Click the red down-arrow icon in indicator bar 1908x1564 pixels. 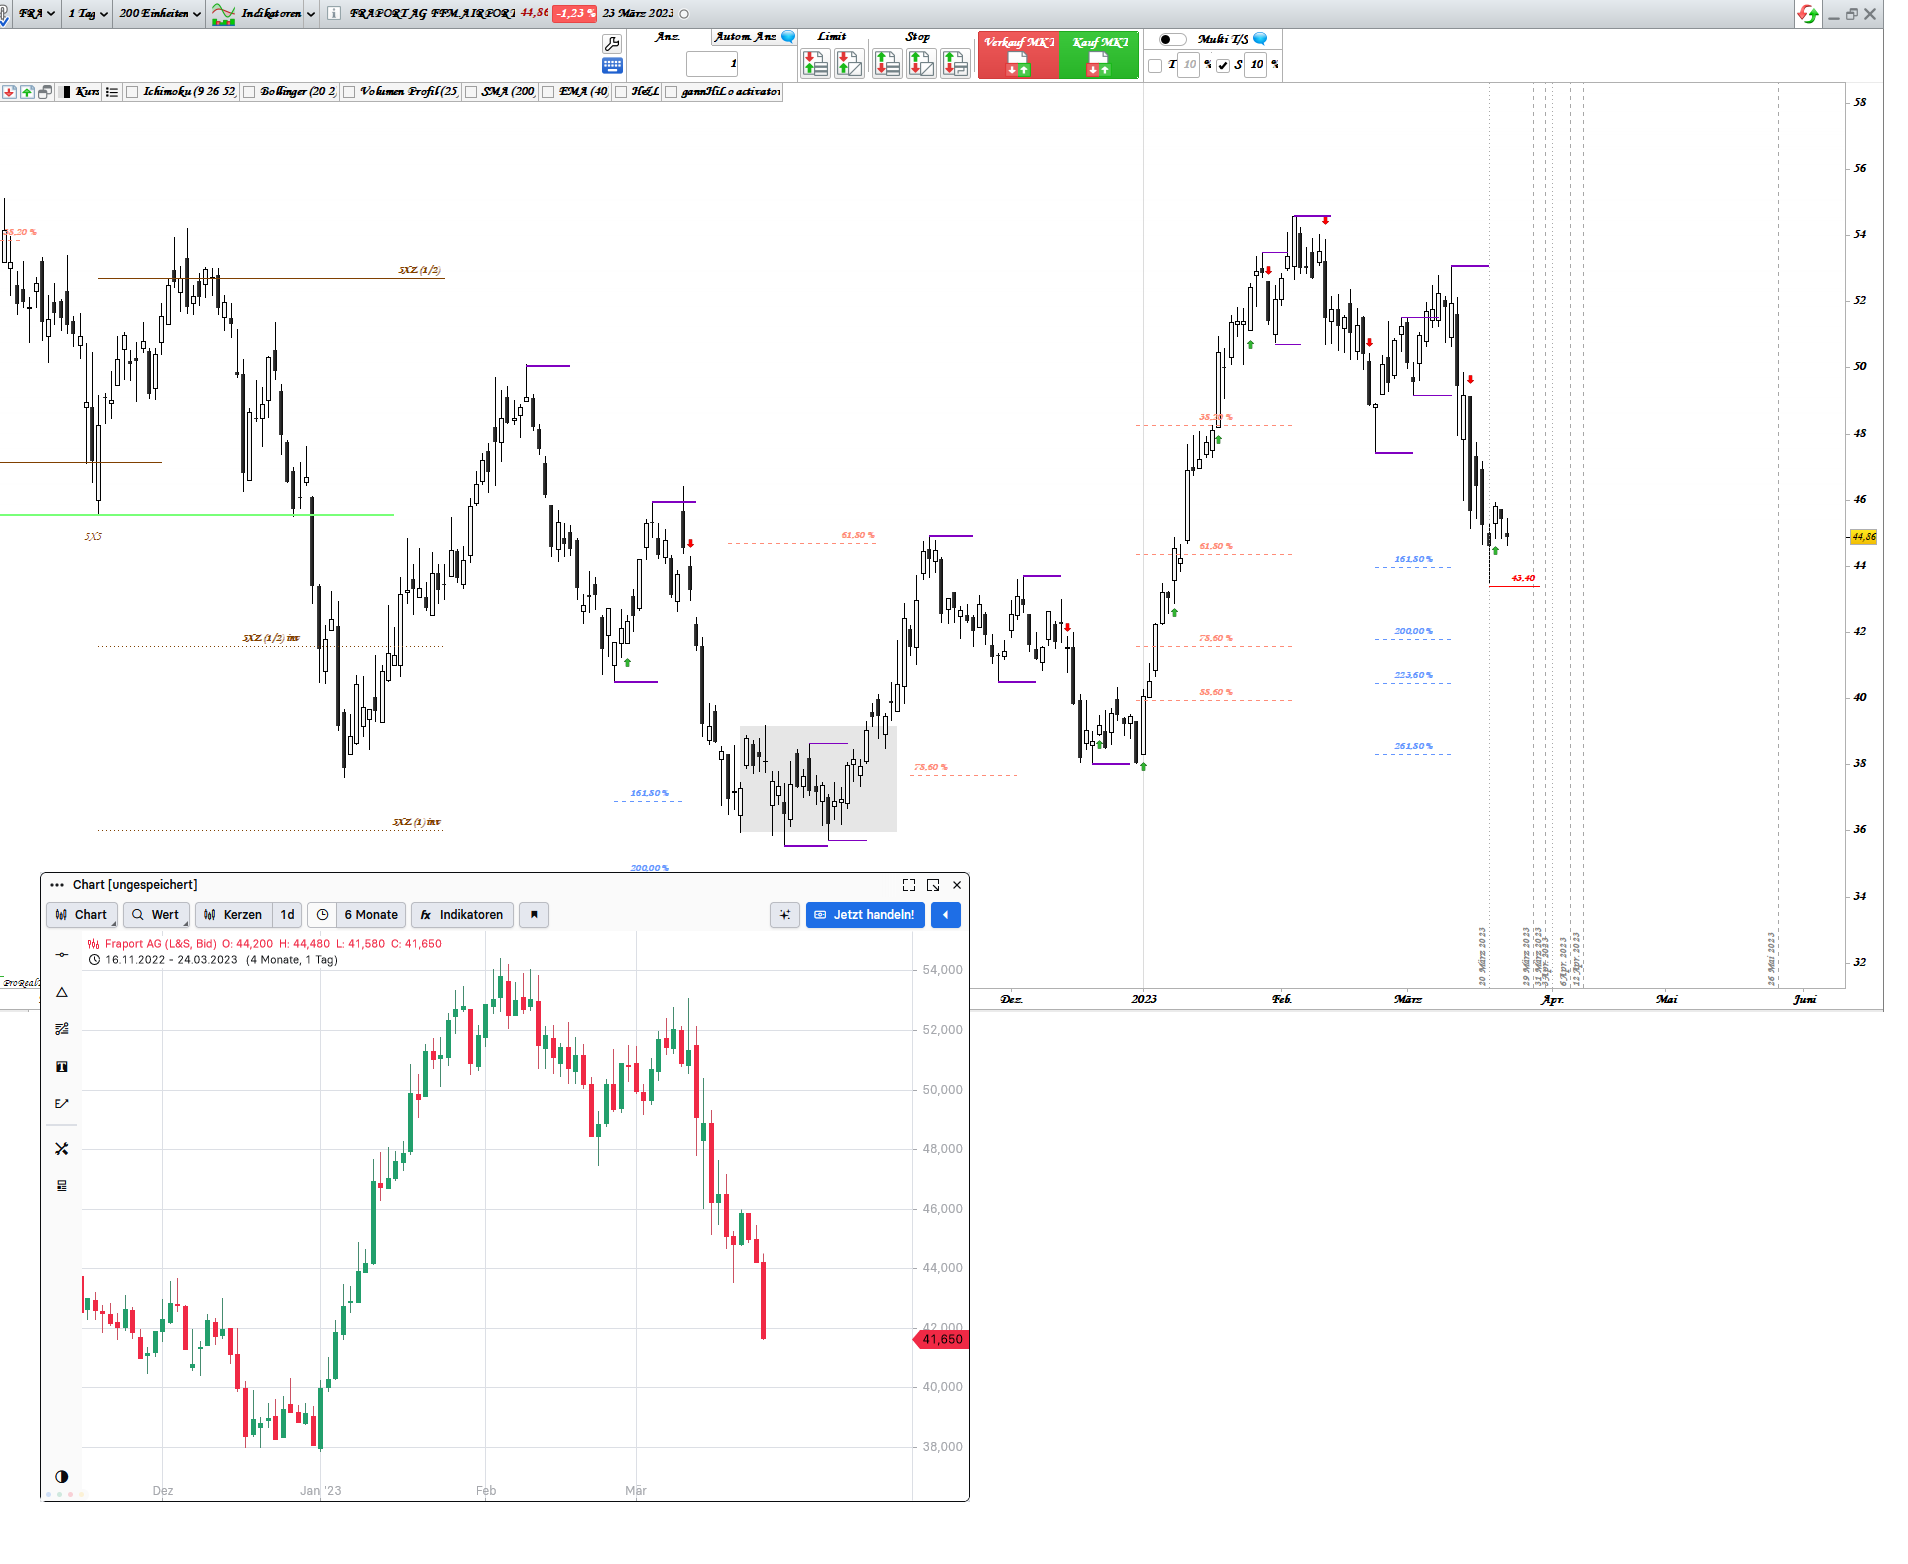[x=9, y=92]
